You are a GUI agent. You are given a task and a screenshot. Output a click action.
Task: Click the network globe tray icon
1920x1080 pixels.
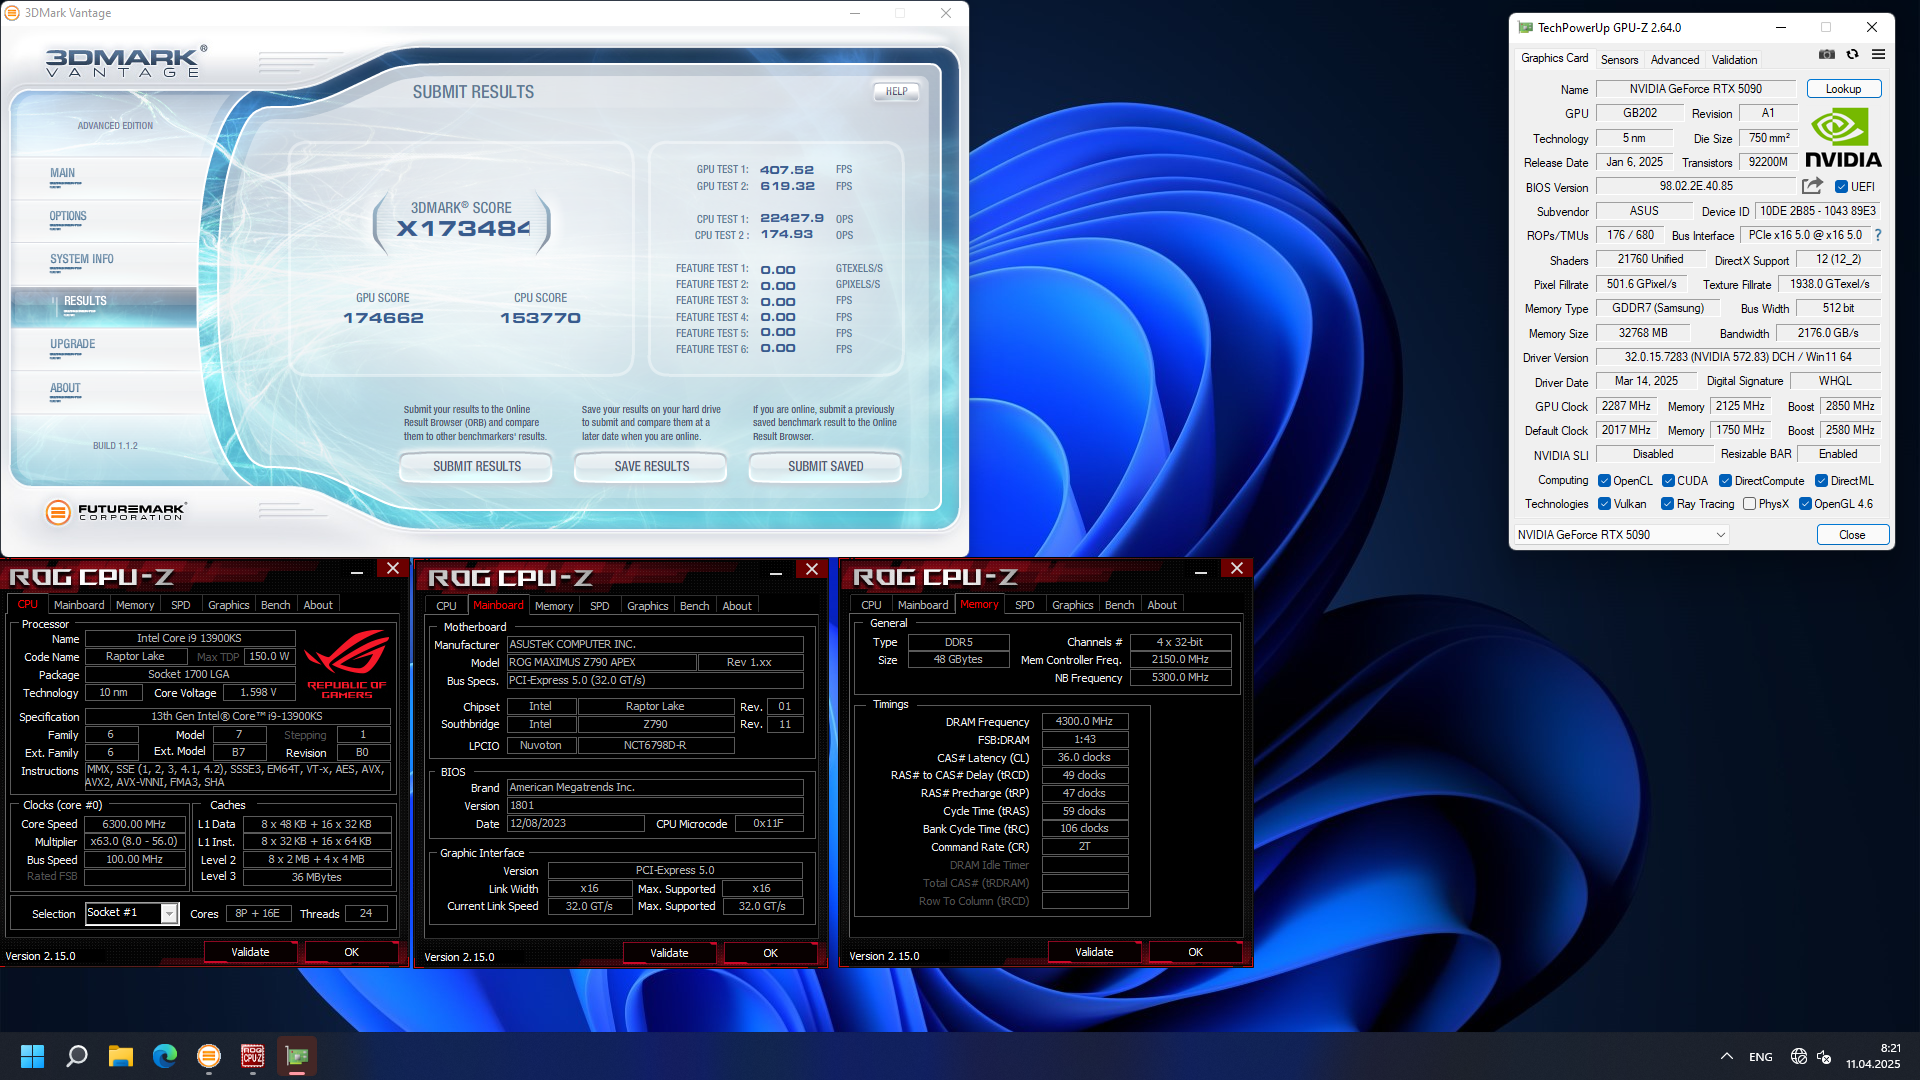point(1798,1056)
